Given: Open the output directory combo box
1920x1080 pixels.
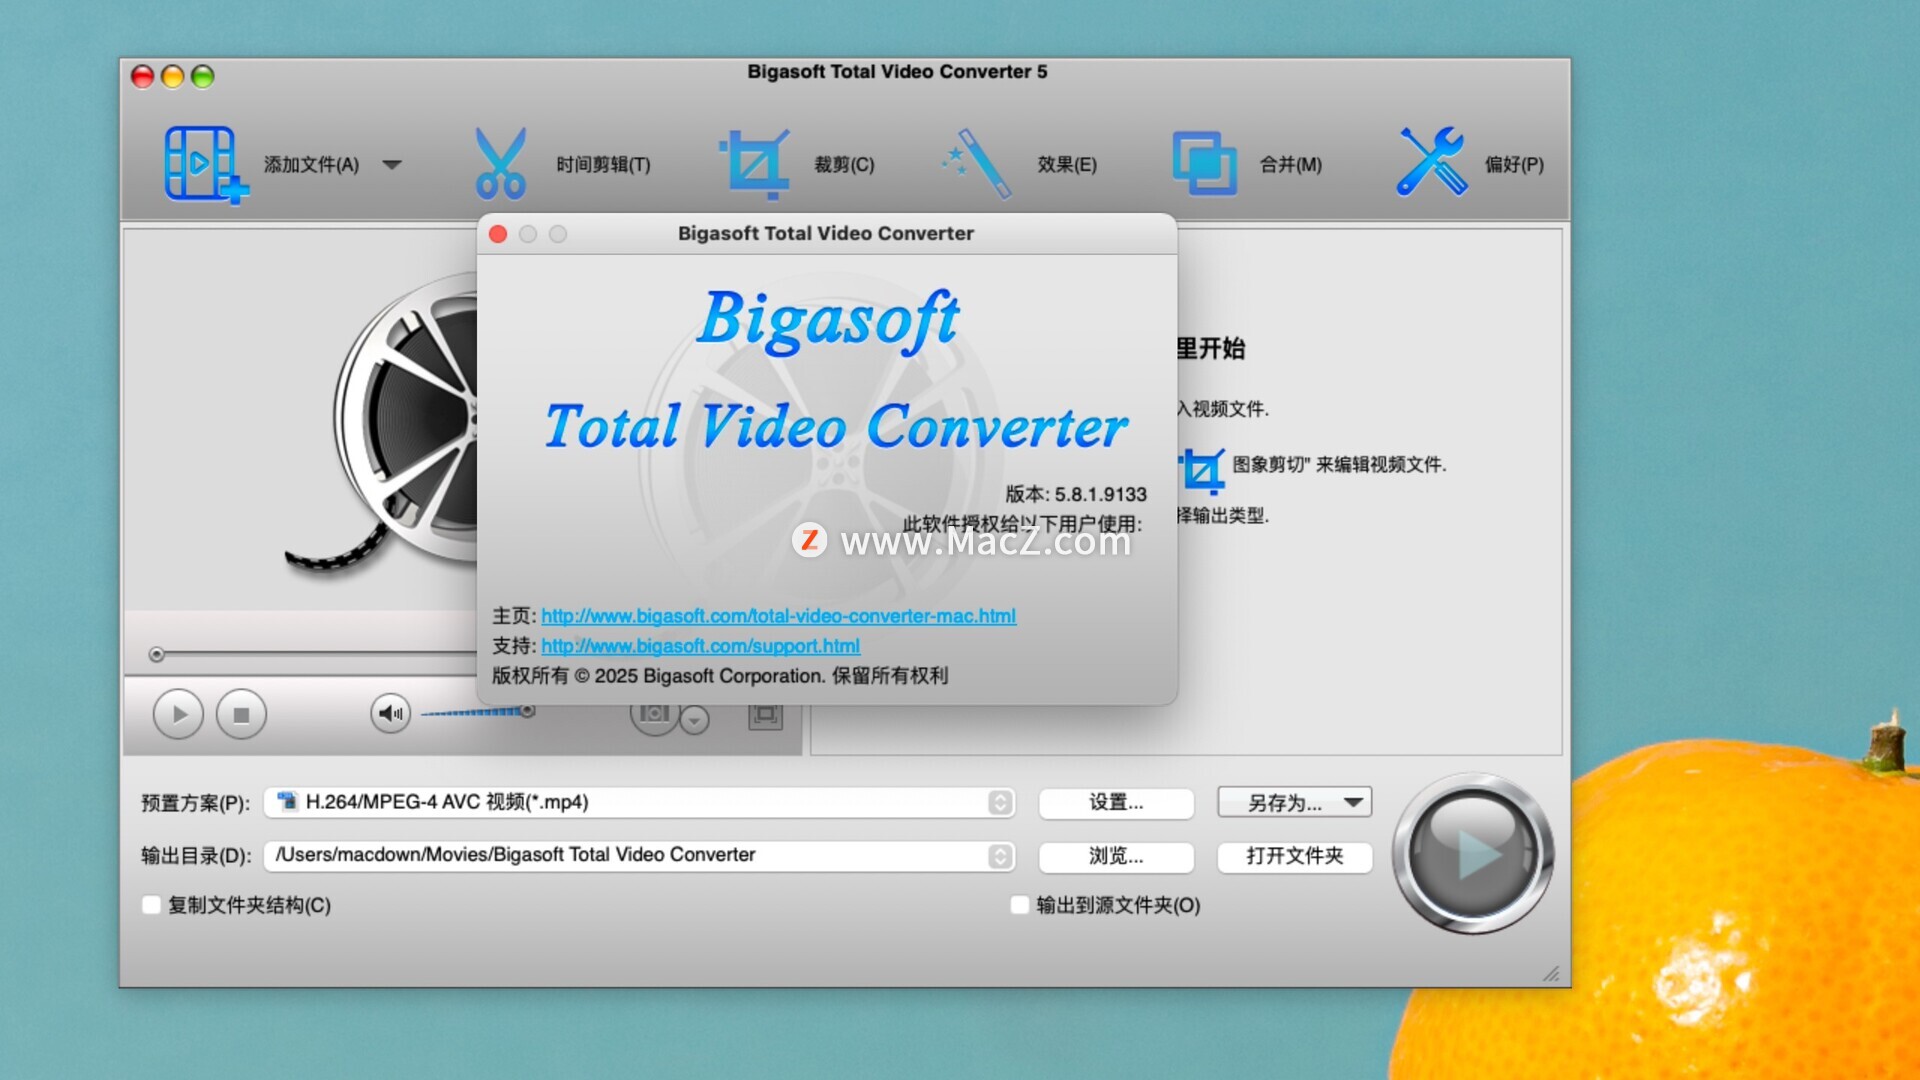Looking at the screenshot, I should (x=640, y=855).
